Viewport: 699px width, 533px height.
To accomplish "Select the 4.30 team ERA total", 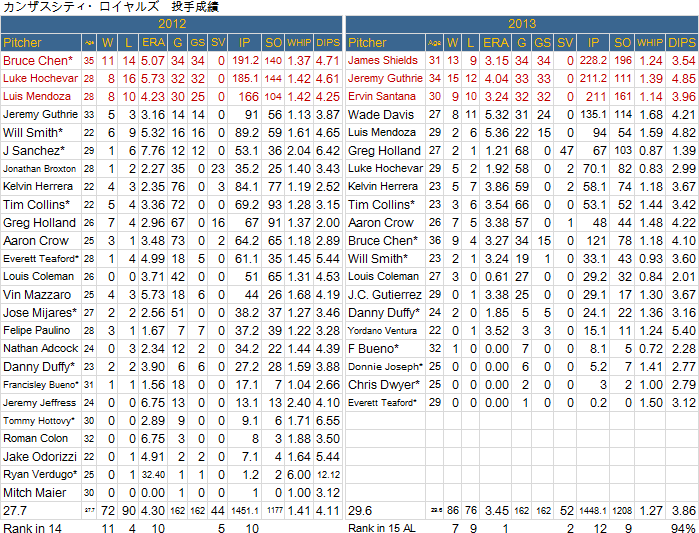I will point(153,511).
